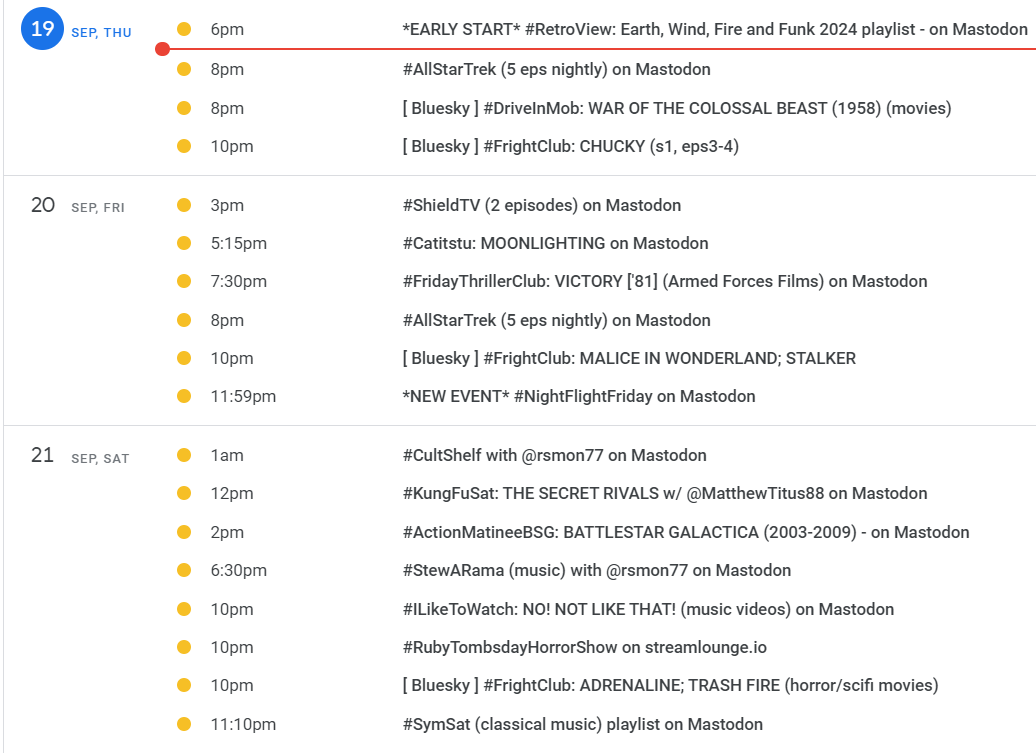Open #CultShelf with @rsmon77 event
The width and height of the screenshot is (1036, 753).
point(554,455)
